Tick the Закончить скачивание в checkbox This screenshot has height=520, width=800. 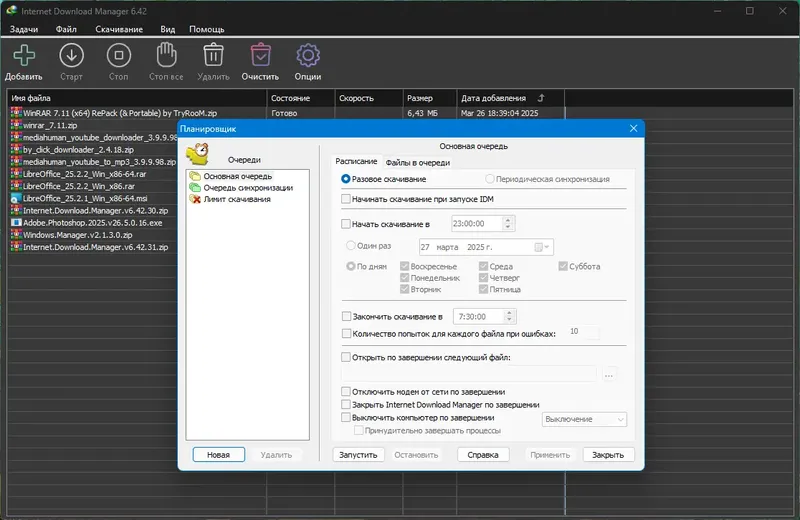coord(346,316)
